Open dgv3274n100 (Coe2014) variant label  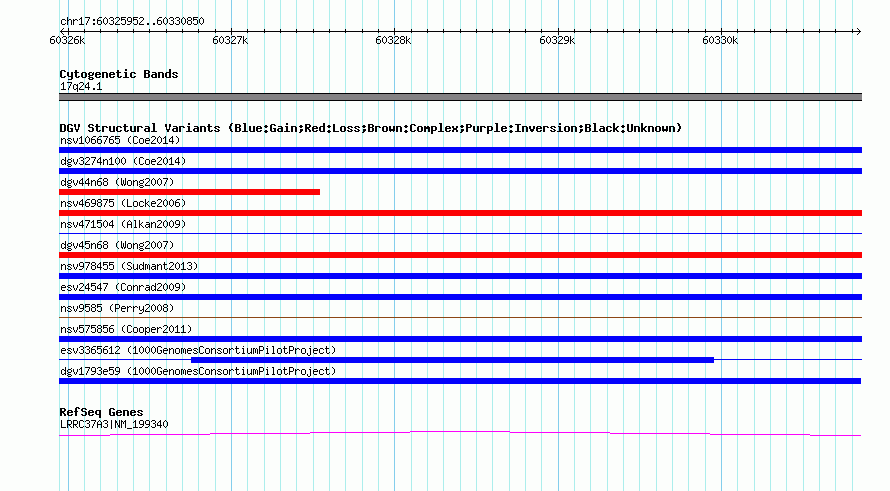tap(123, 161)
